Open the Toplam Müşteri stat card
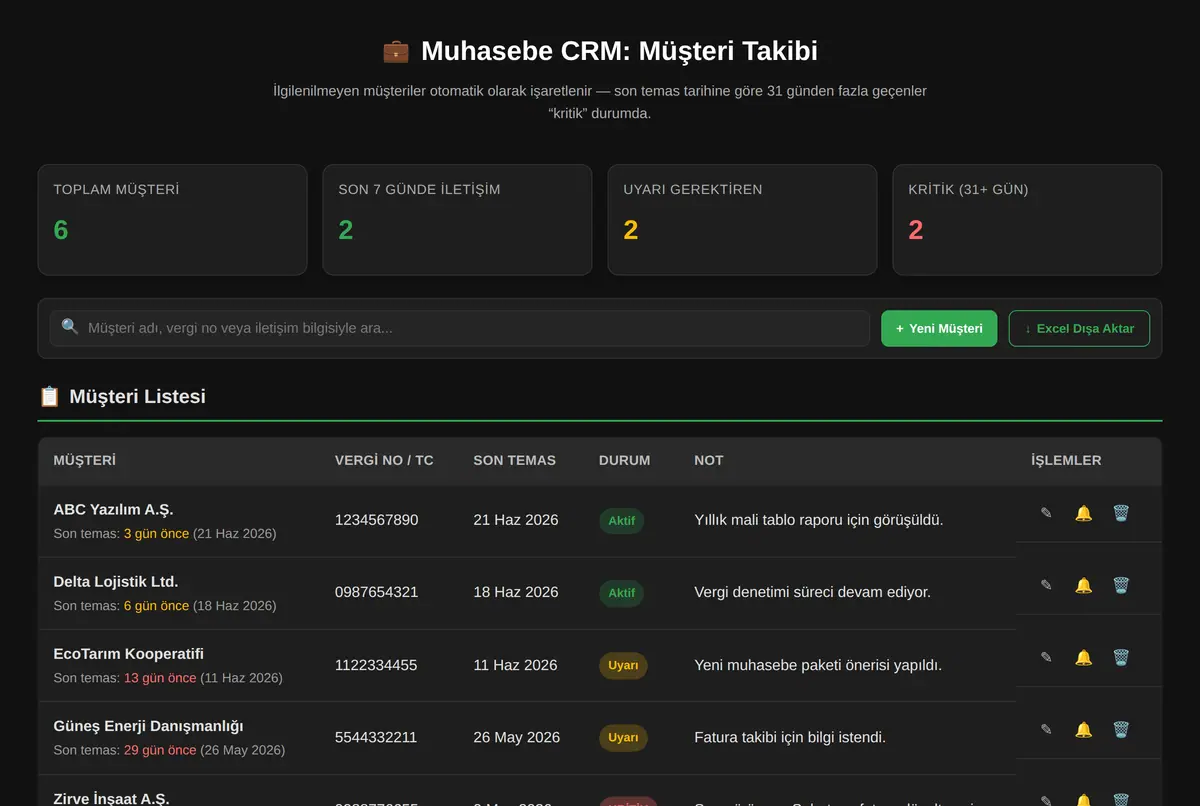Screen dimensions: 1200x806 pyautogui.click(x=172, y=220)
